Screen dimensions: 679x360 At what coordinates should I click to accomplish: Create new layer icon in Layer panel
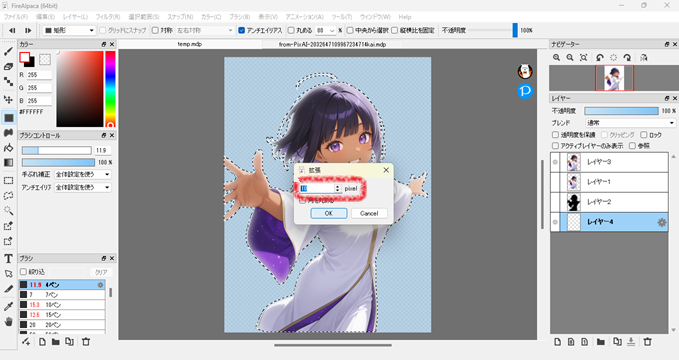pyautogui.click(x=557, y=342)
